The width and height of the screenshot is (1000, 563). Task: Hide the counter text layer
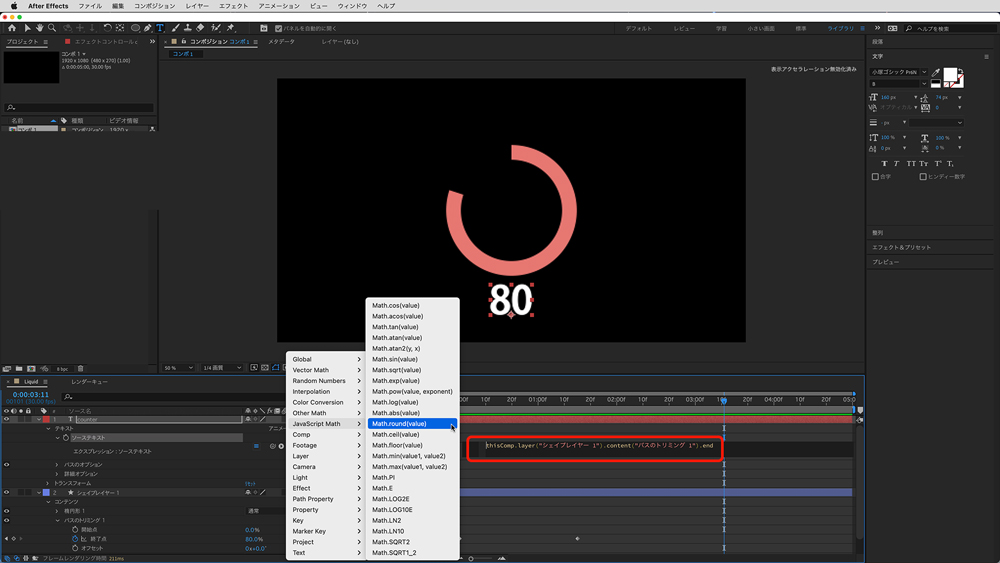click(7, 420)
